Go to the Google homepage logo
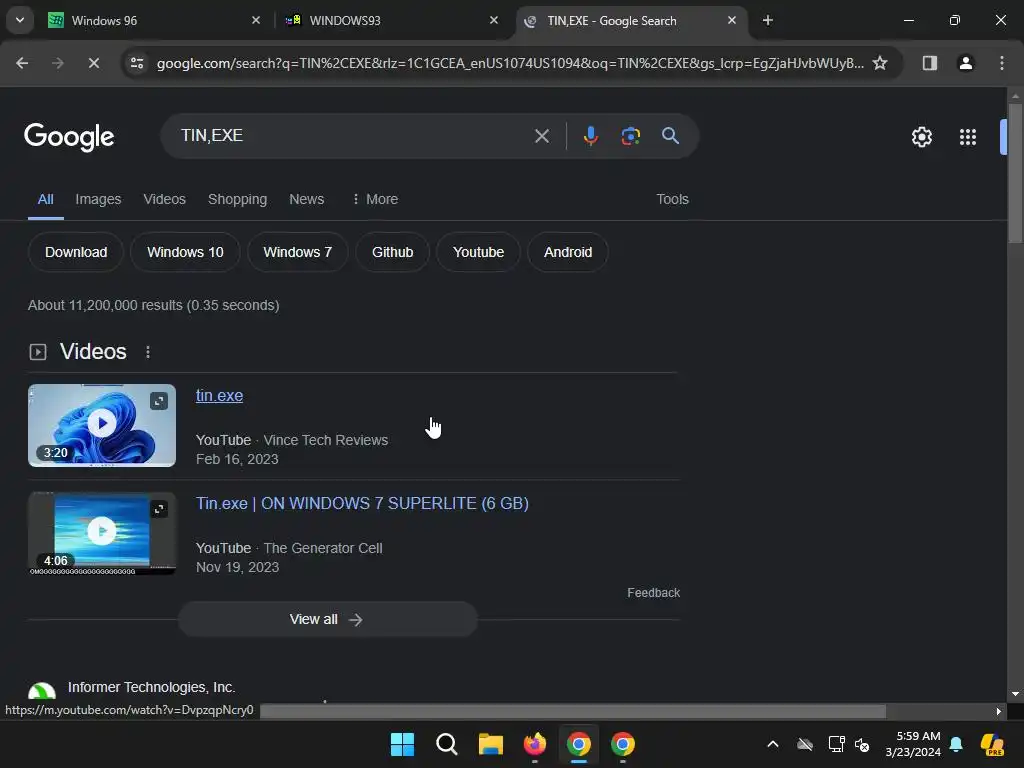 tap(69, 136)
